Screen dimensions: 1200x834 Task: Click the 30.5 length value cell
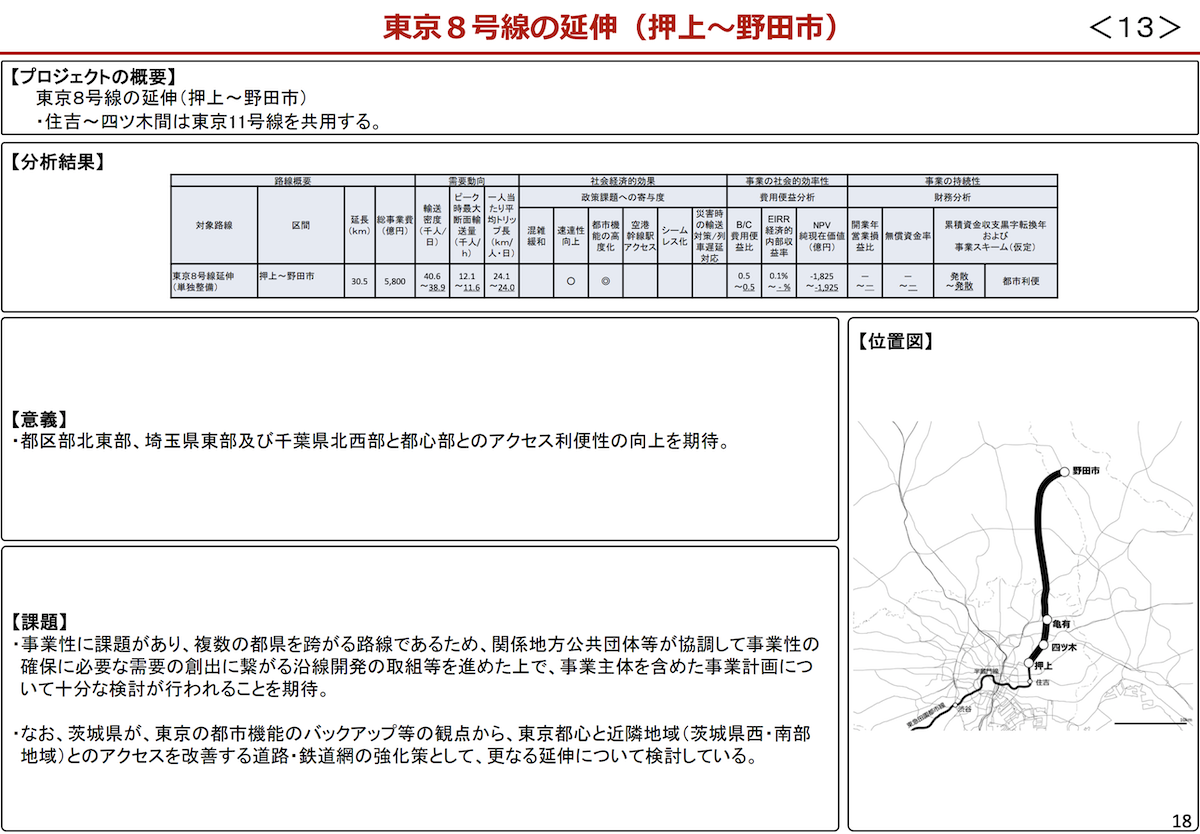[x=360, y=281]
